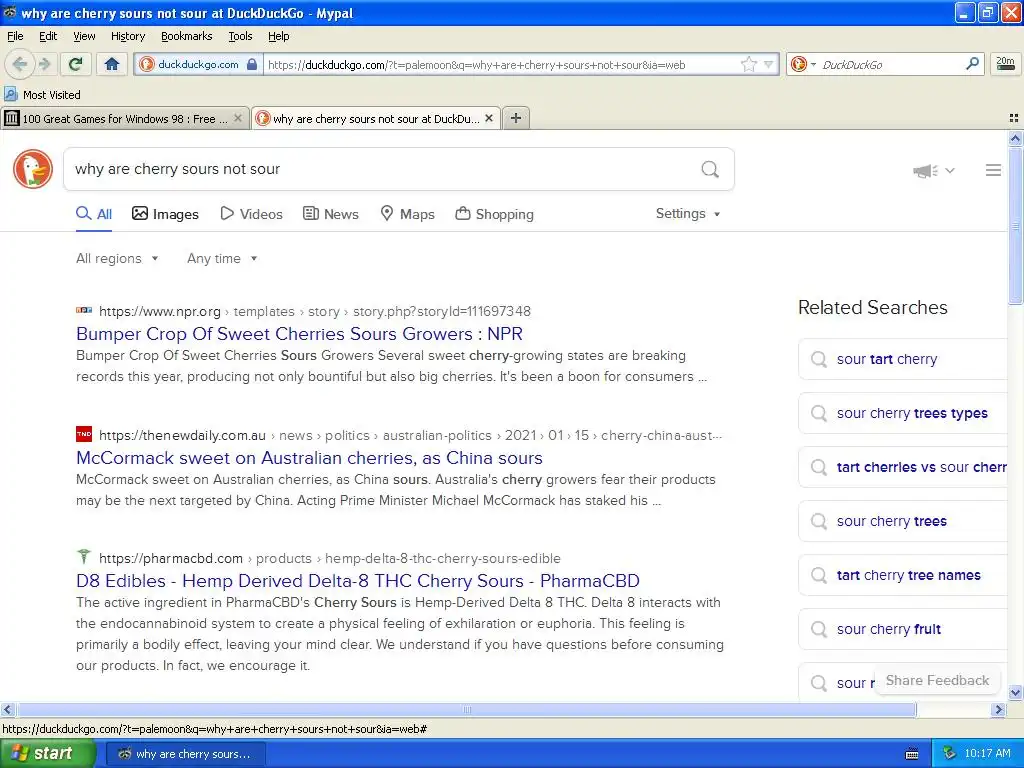This screenshot has height=768, width=1024.
Task: Open the Any time filter dropdown
Action: (x=222, y=259)
